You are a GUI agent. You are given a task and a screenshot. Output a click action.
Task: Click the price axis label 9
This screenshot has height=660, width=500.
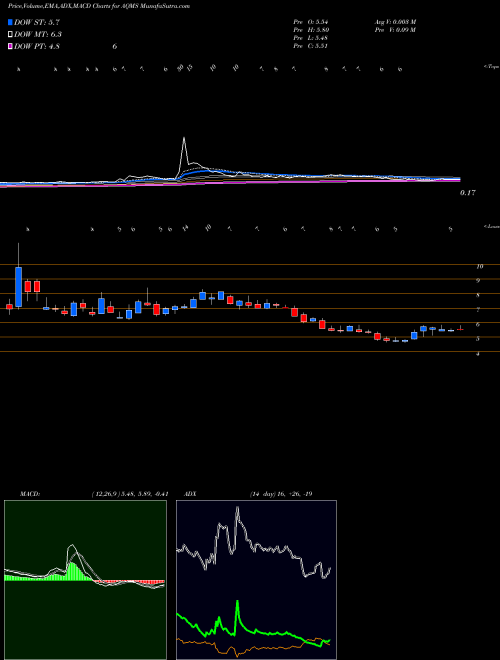coord(478,281)
